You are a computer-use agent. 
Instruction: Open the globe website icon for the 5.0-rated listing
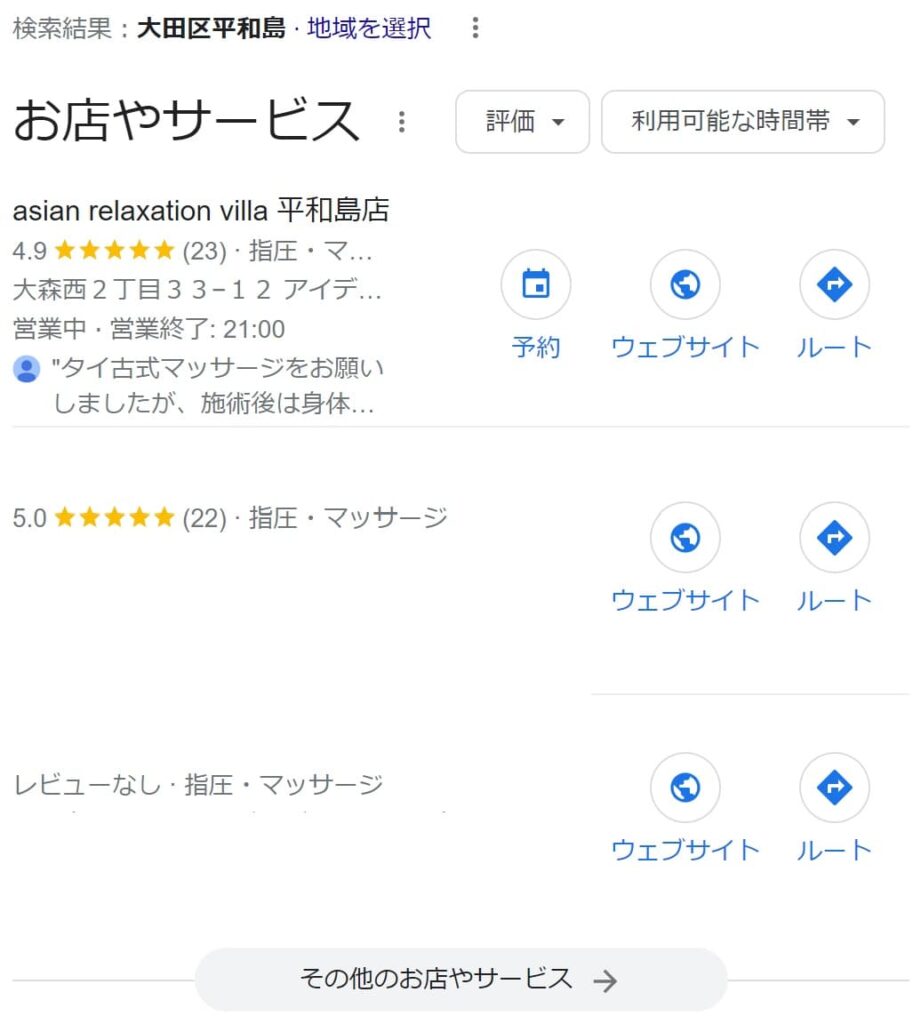[685, 537]
